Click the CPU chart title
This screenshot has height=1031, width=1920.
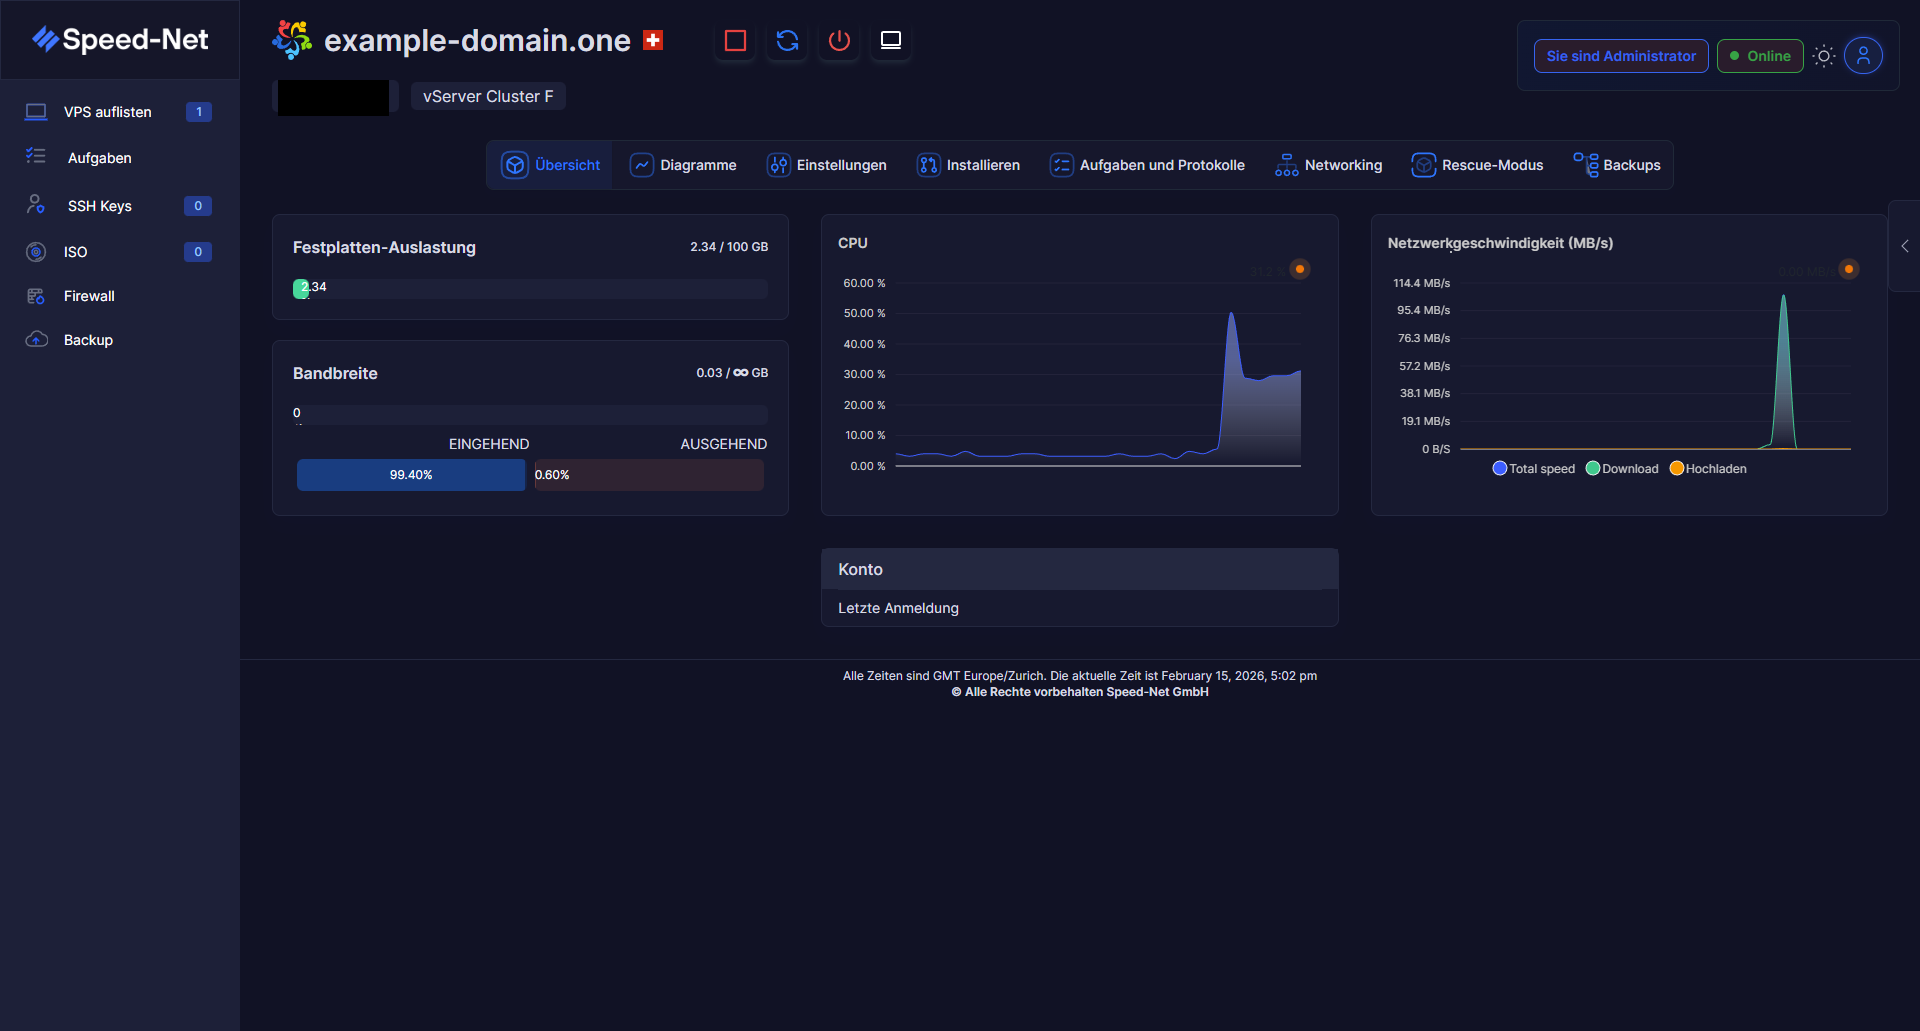click(x=853, y=243)
